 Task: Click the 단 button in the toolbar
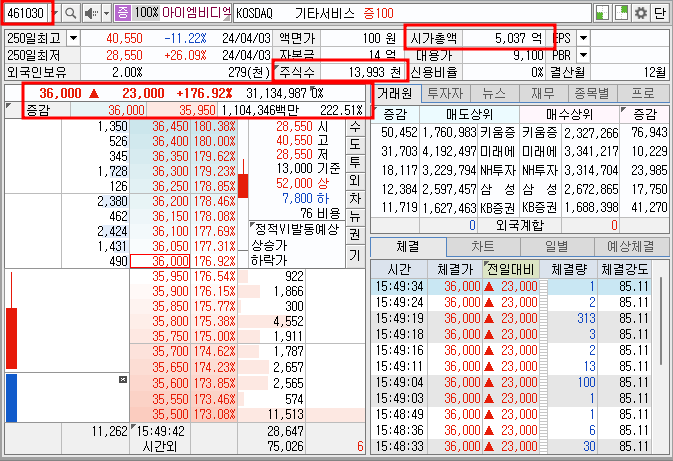pos(660,13)
